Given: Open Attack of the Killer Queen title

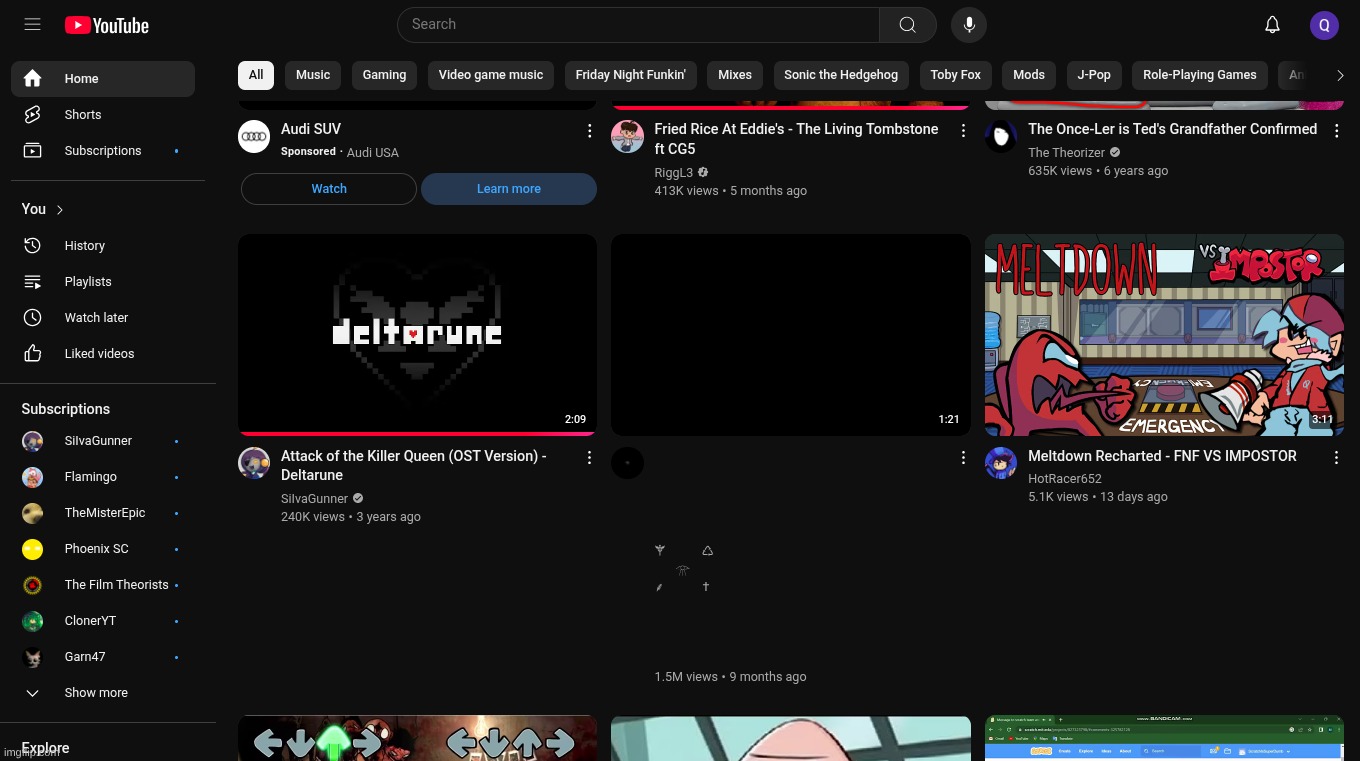Looking at the screenshot, I should click(413, 465).
